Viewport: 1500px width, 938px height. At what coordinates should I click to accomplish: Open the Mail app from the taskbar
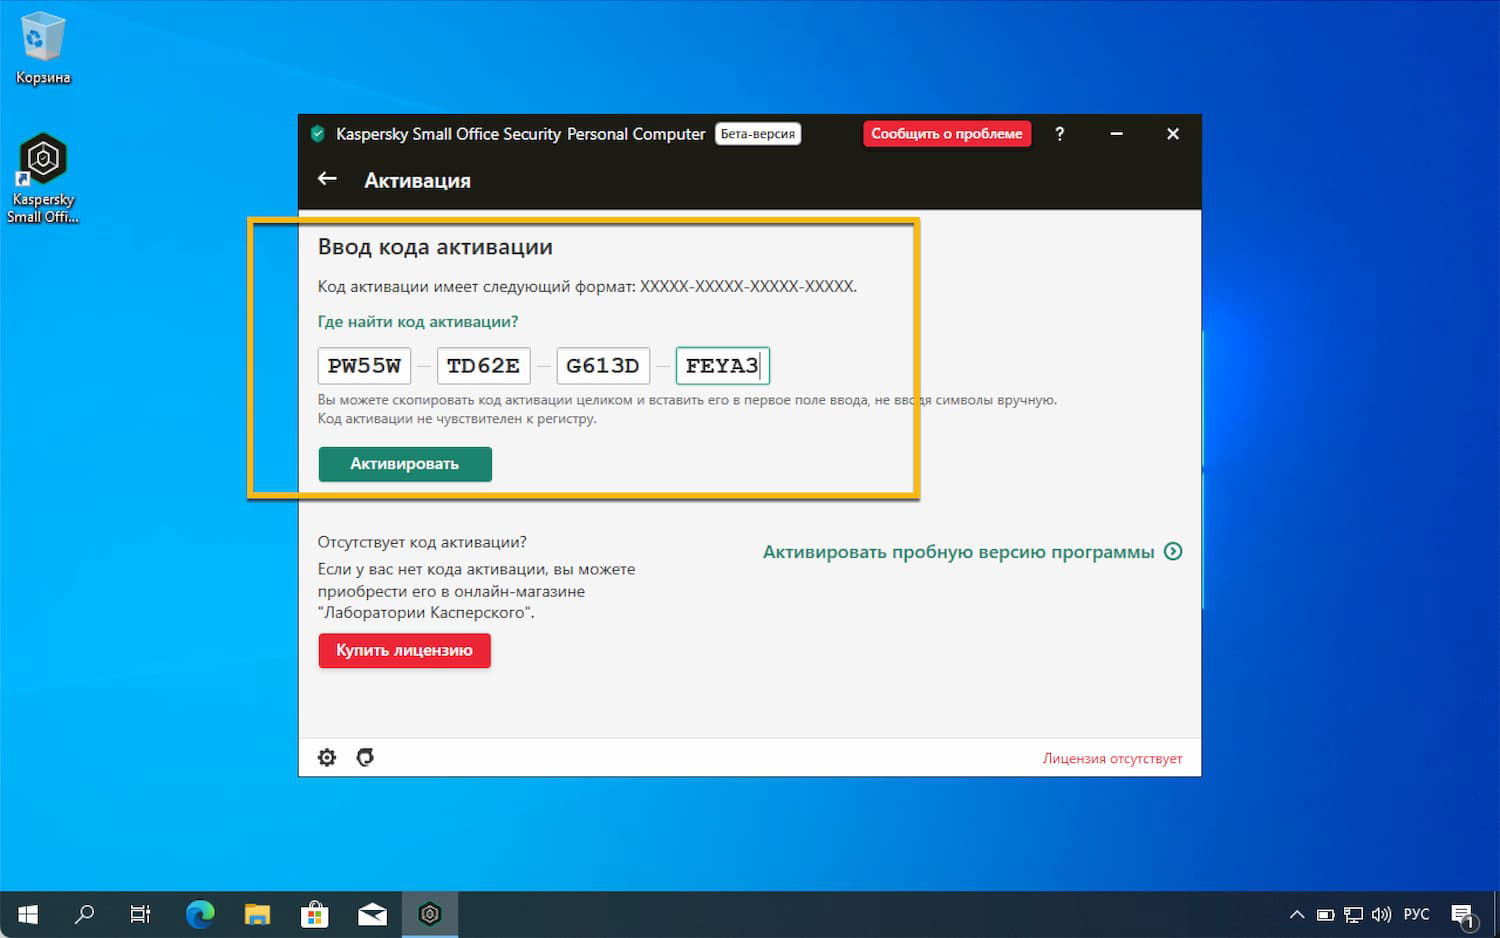tap(372, 914)
